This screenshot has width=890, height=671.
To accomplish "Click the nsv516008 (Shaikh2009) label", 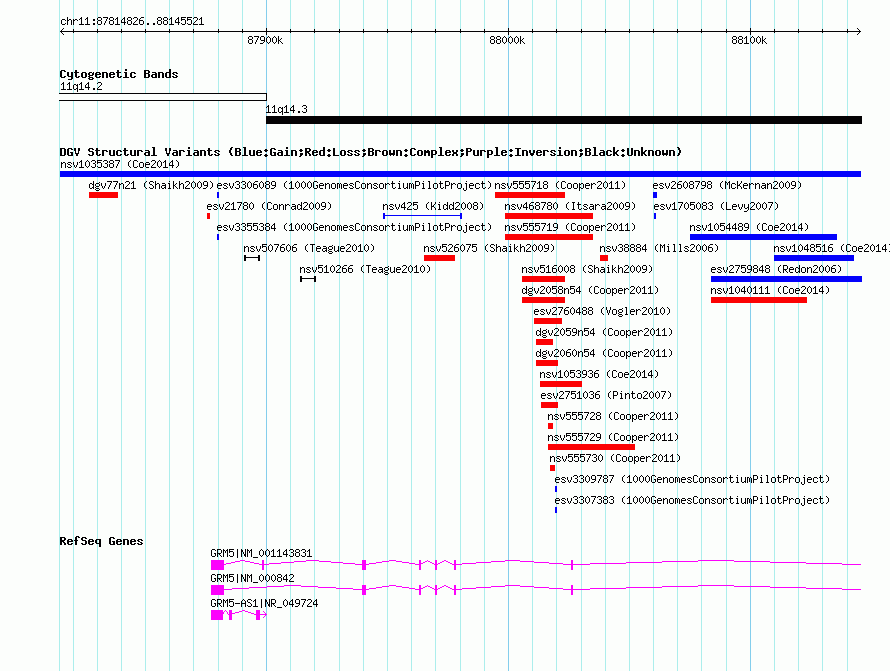I will click(587, 269).
